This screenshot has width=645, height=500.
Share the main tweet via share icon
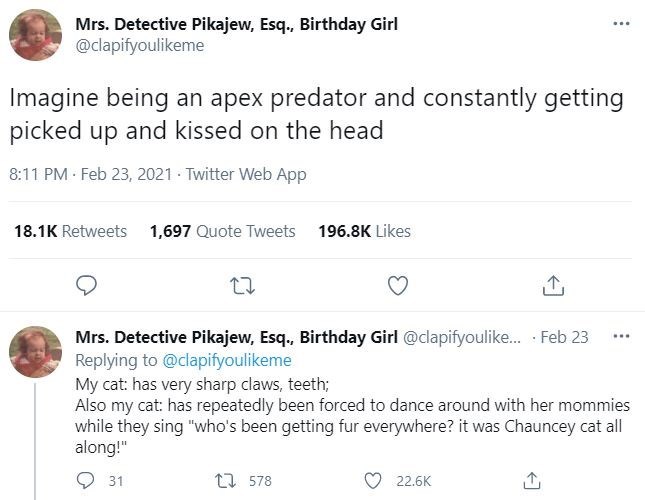(x=552, y=286)
